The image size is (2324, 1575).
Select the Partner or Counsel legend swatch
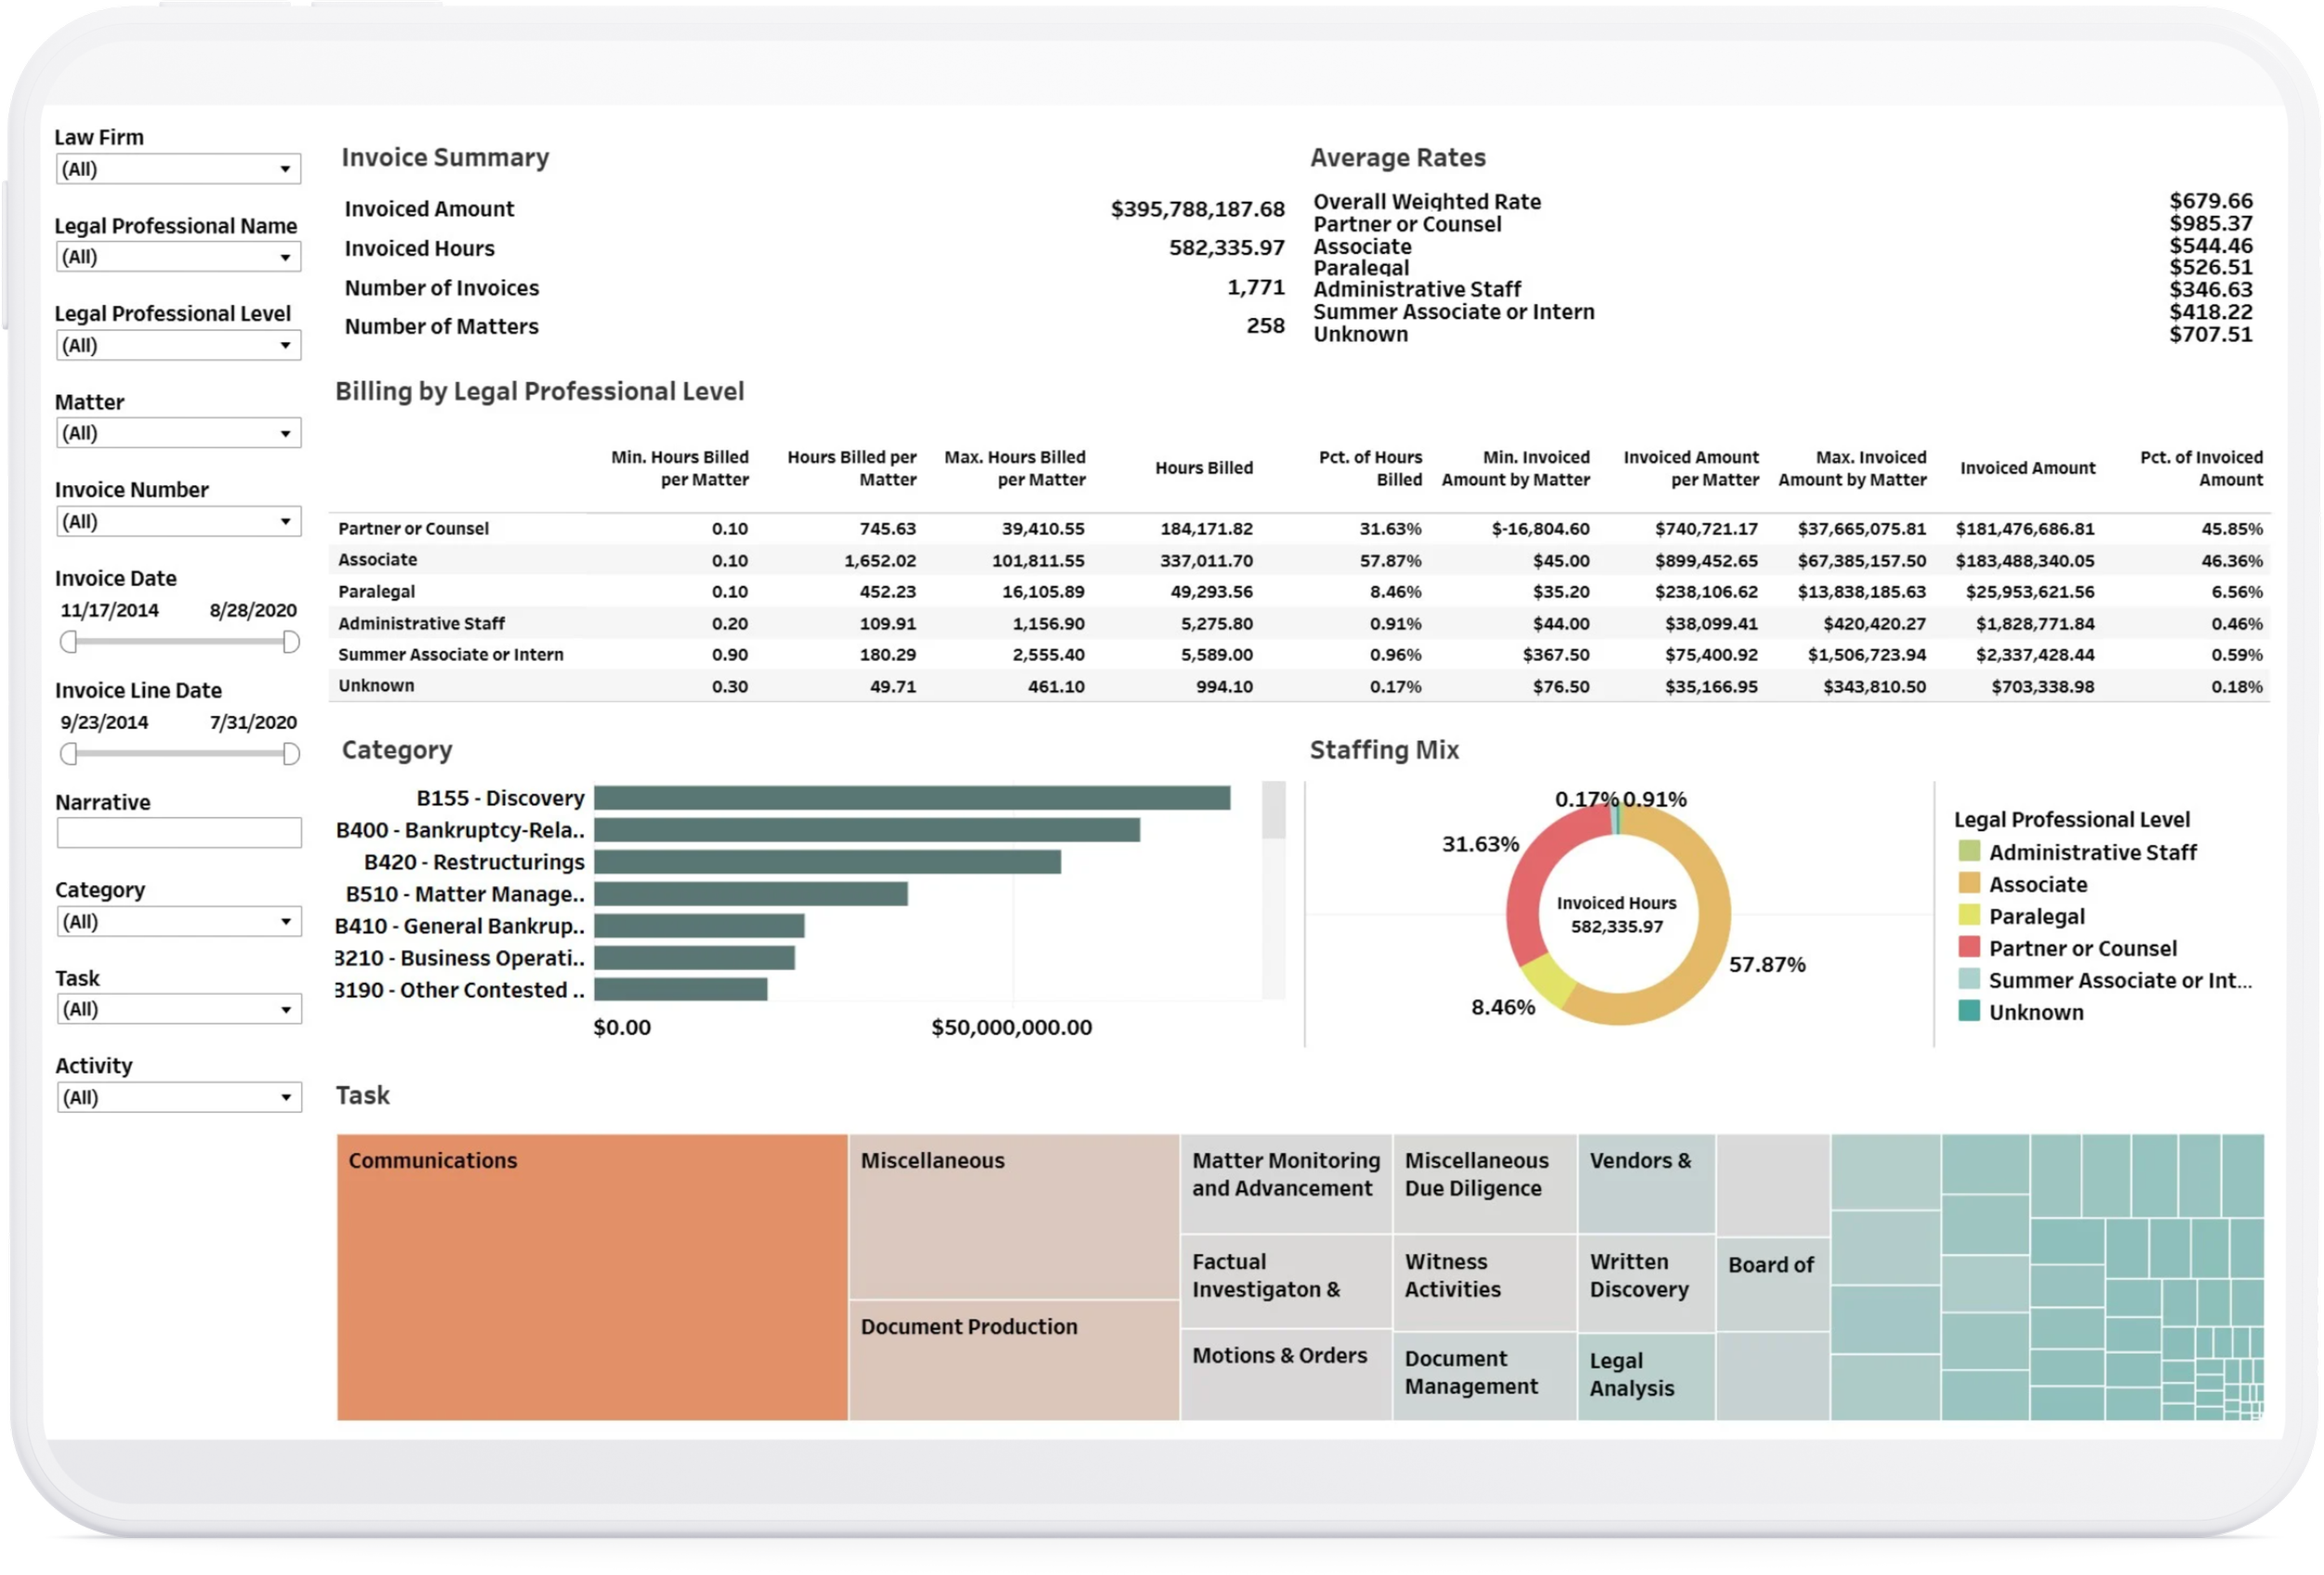1968,947
